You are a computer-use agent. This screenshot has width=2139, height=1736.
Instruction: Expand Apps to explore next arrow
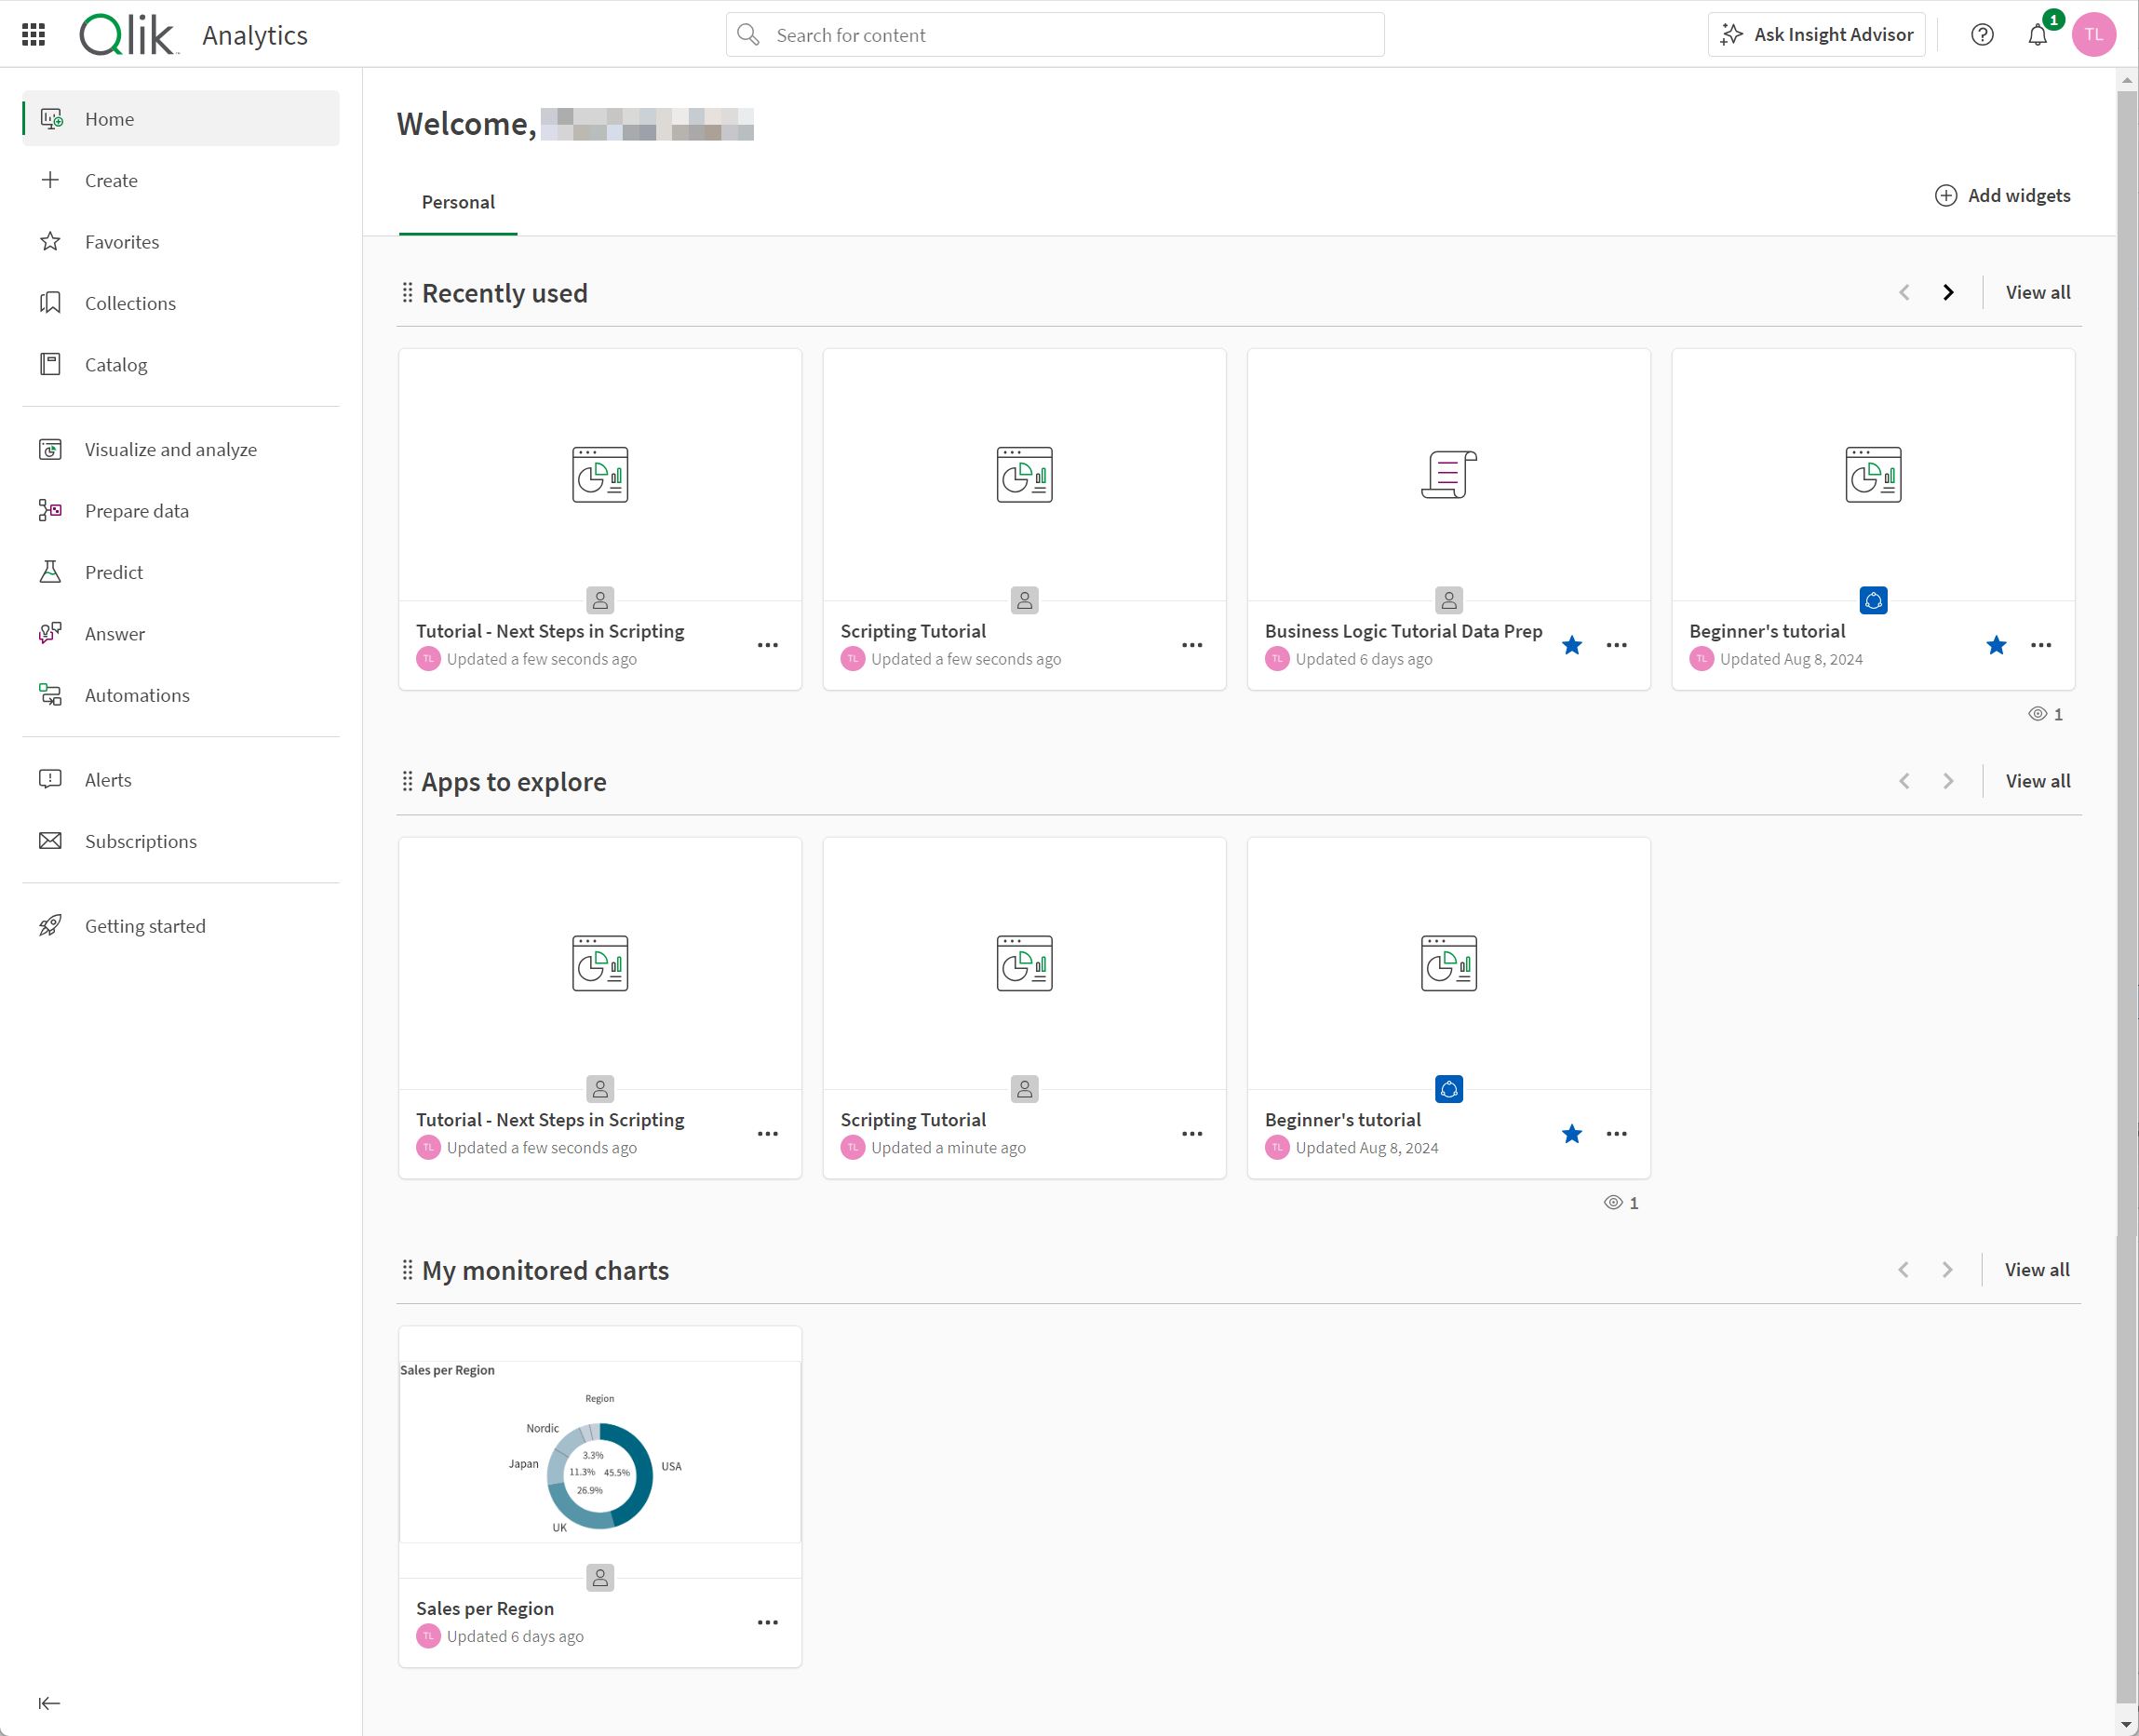pyautogui.click(x=1948, y=781)
